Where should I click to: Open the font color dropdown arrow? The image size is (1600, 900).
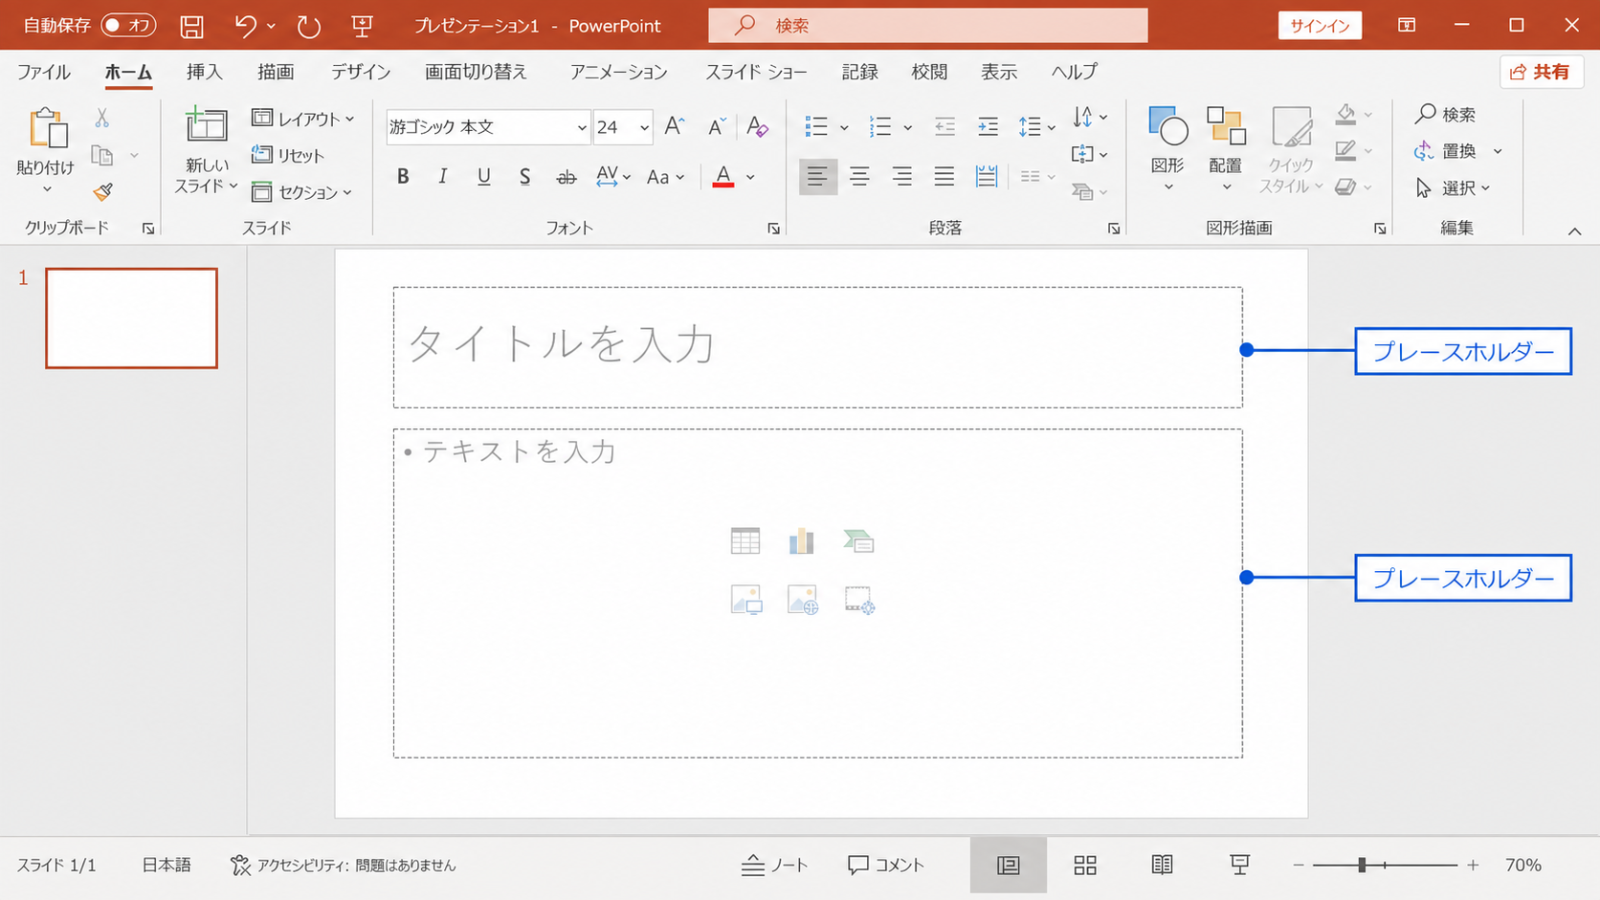click(x=751, y=178)
